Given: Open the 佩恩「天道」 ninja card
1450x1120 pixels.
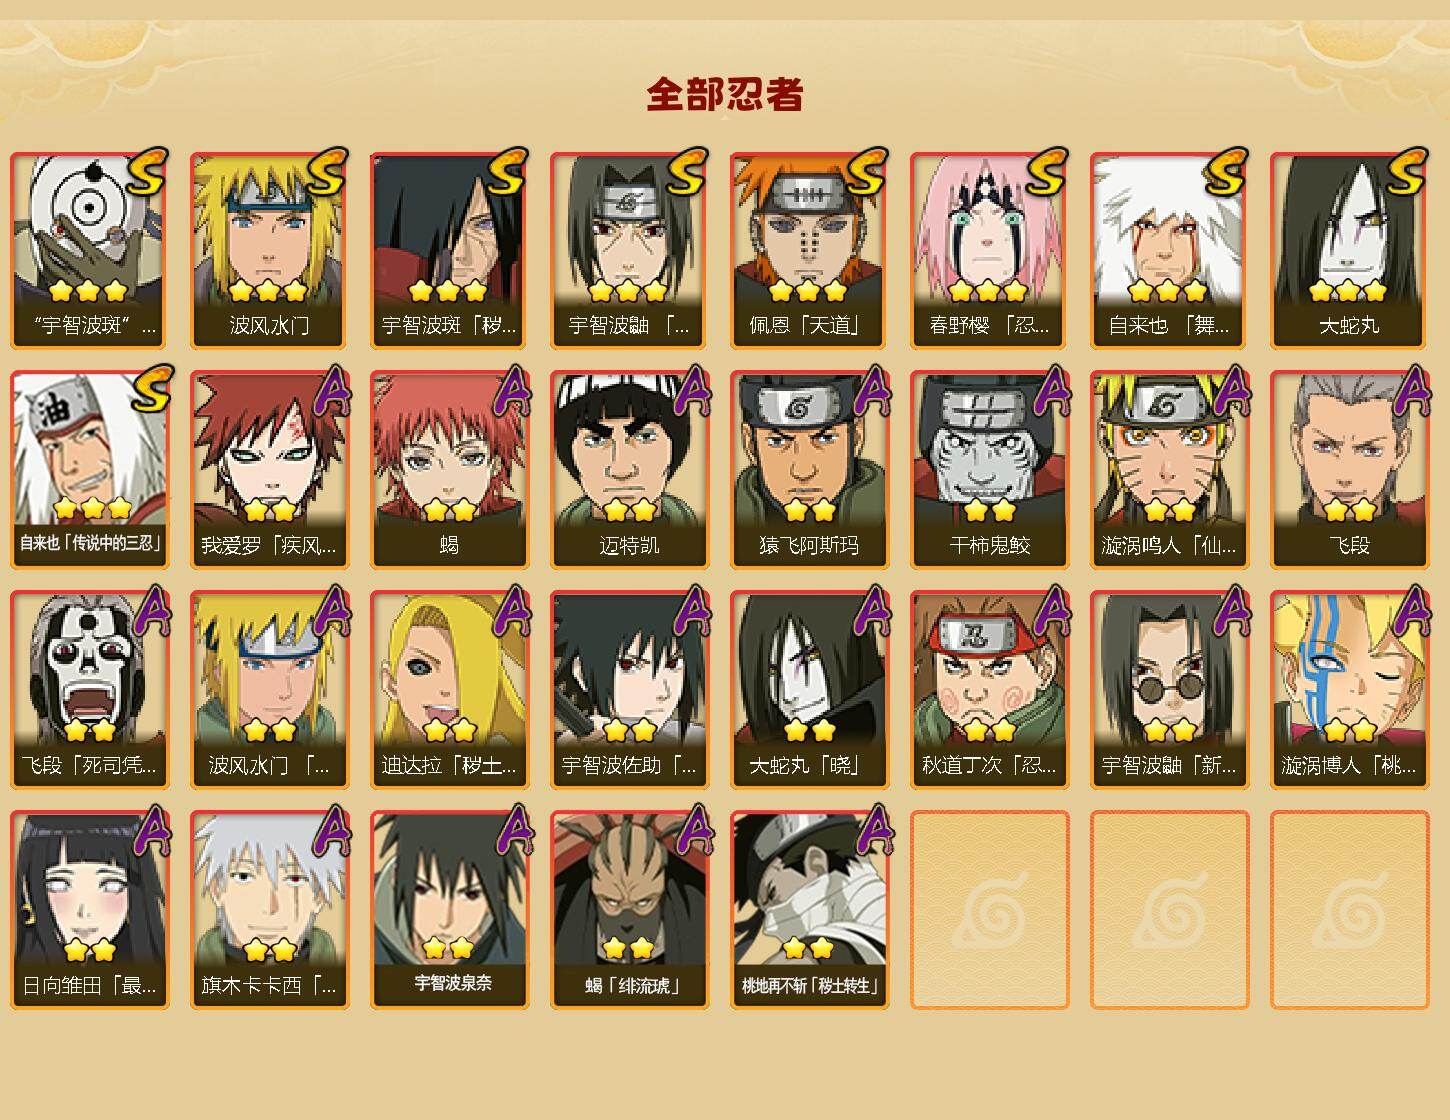Looking at the screenshot, I should (x=810, y=250).
